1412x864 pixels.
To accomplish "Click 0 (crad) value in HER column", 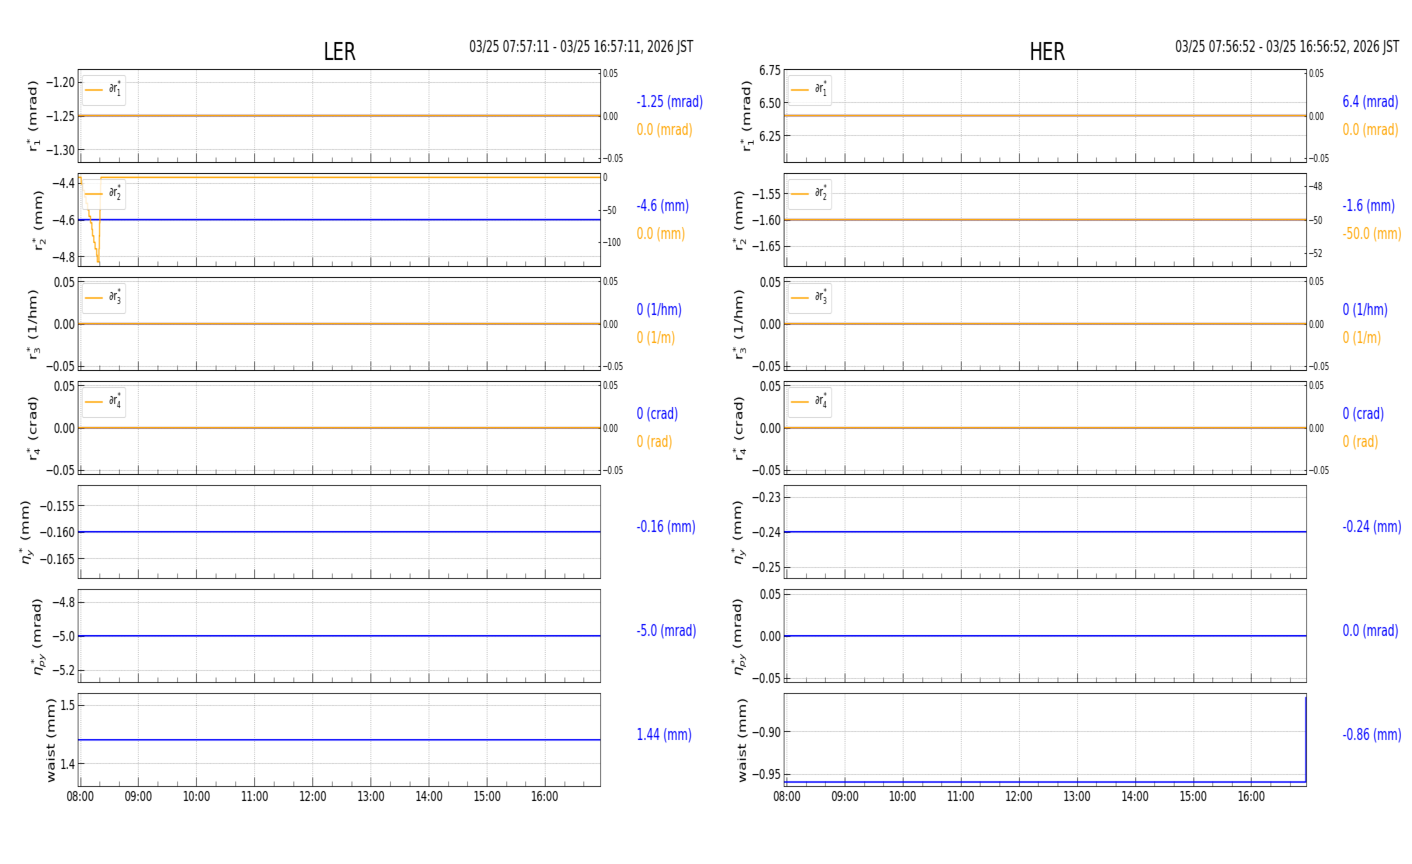I will 1363,414.
